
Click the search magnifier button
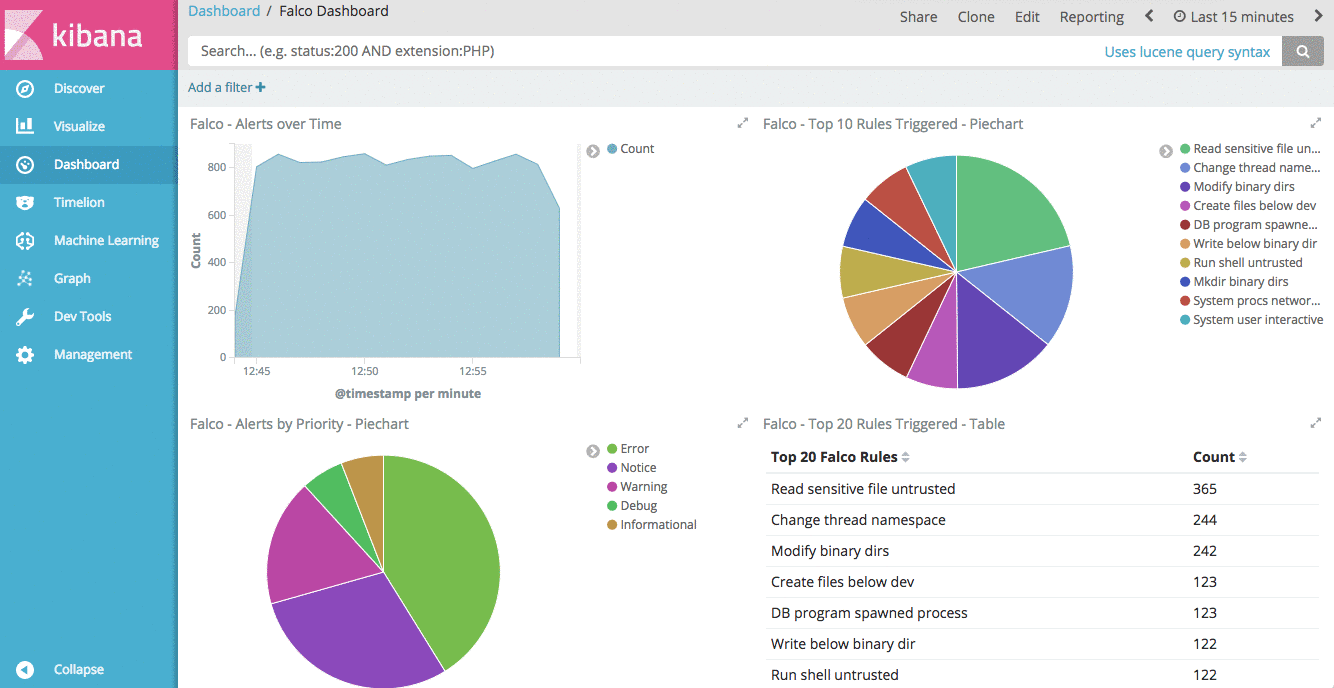(x=1303, y=52)
